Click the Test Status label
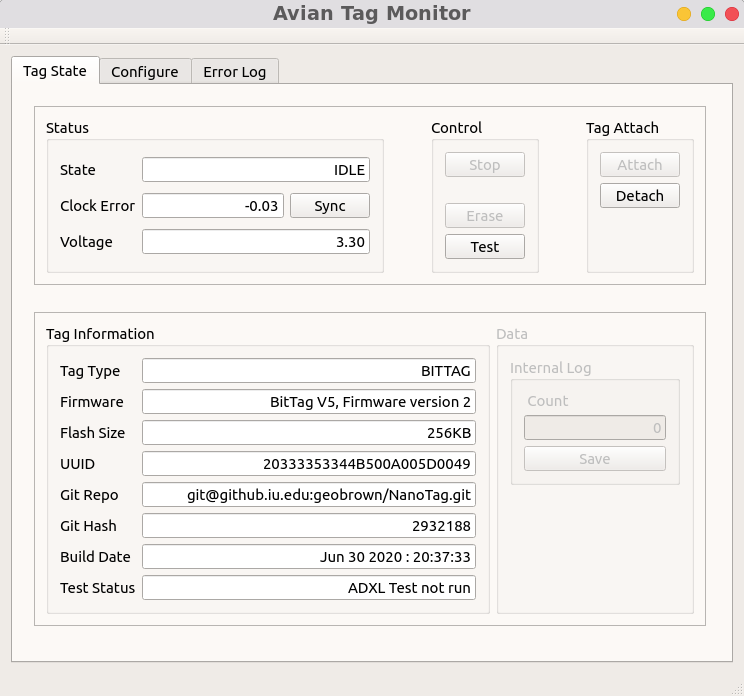The image size is (744, 696). [97, 588]
